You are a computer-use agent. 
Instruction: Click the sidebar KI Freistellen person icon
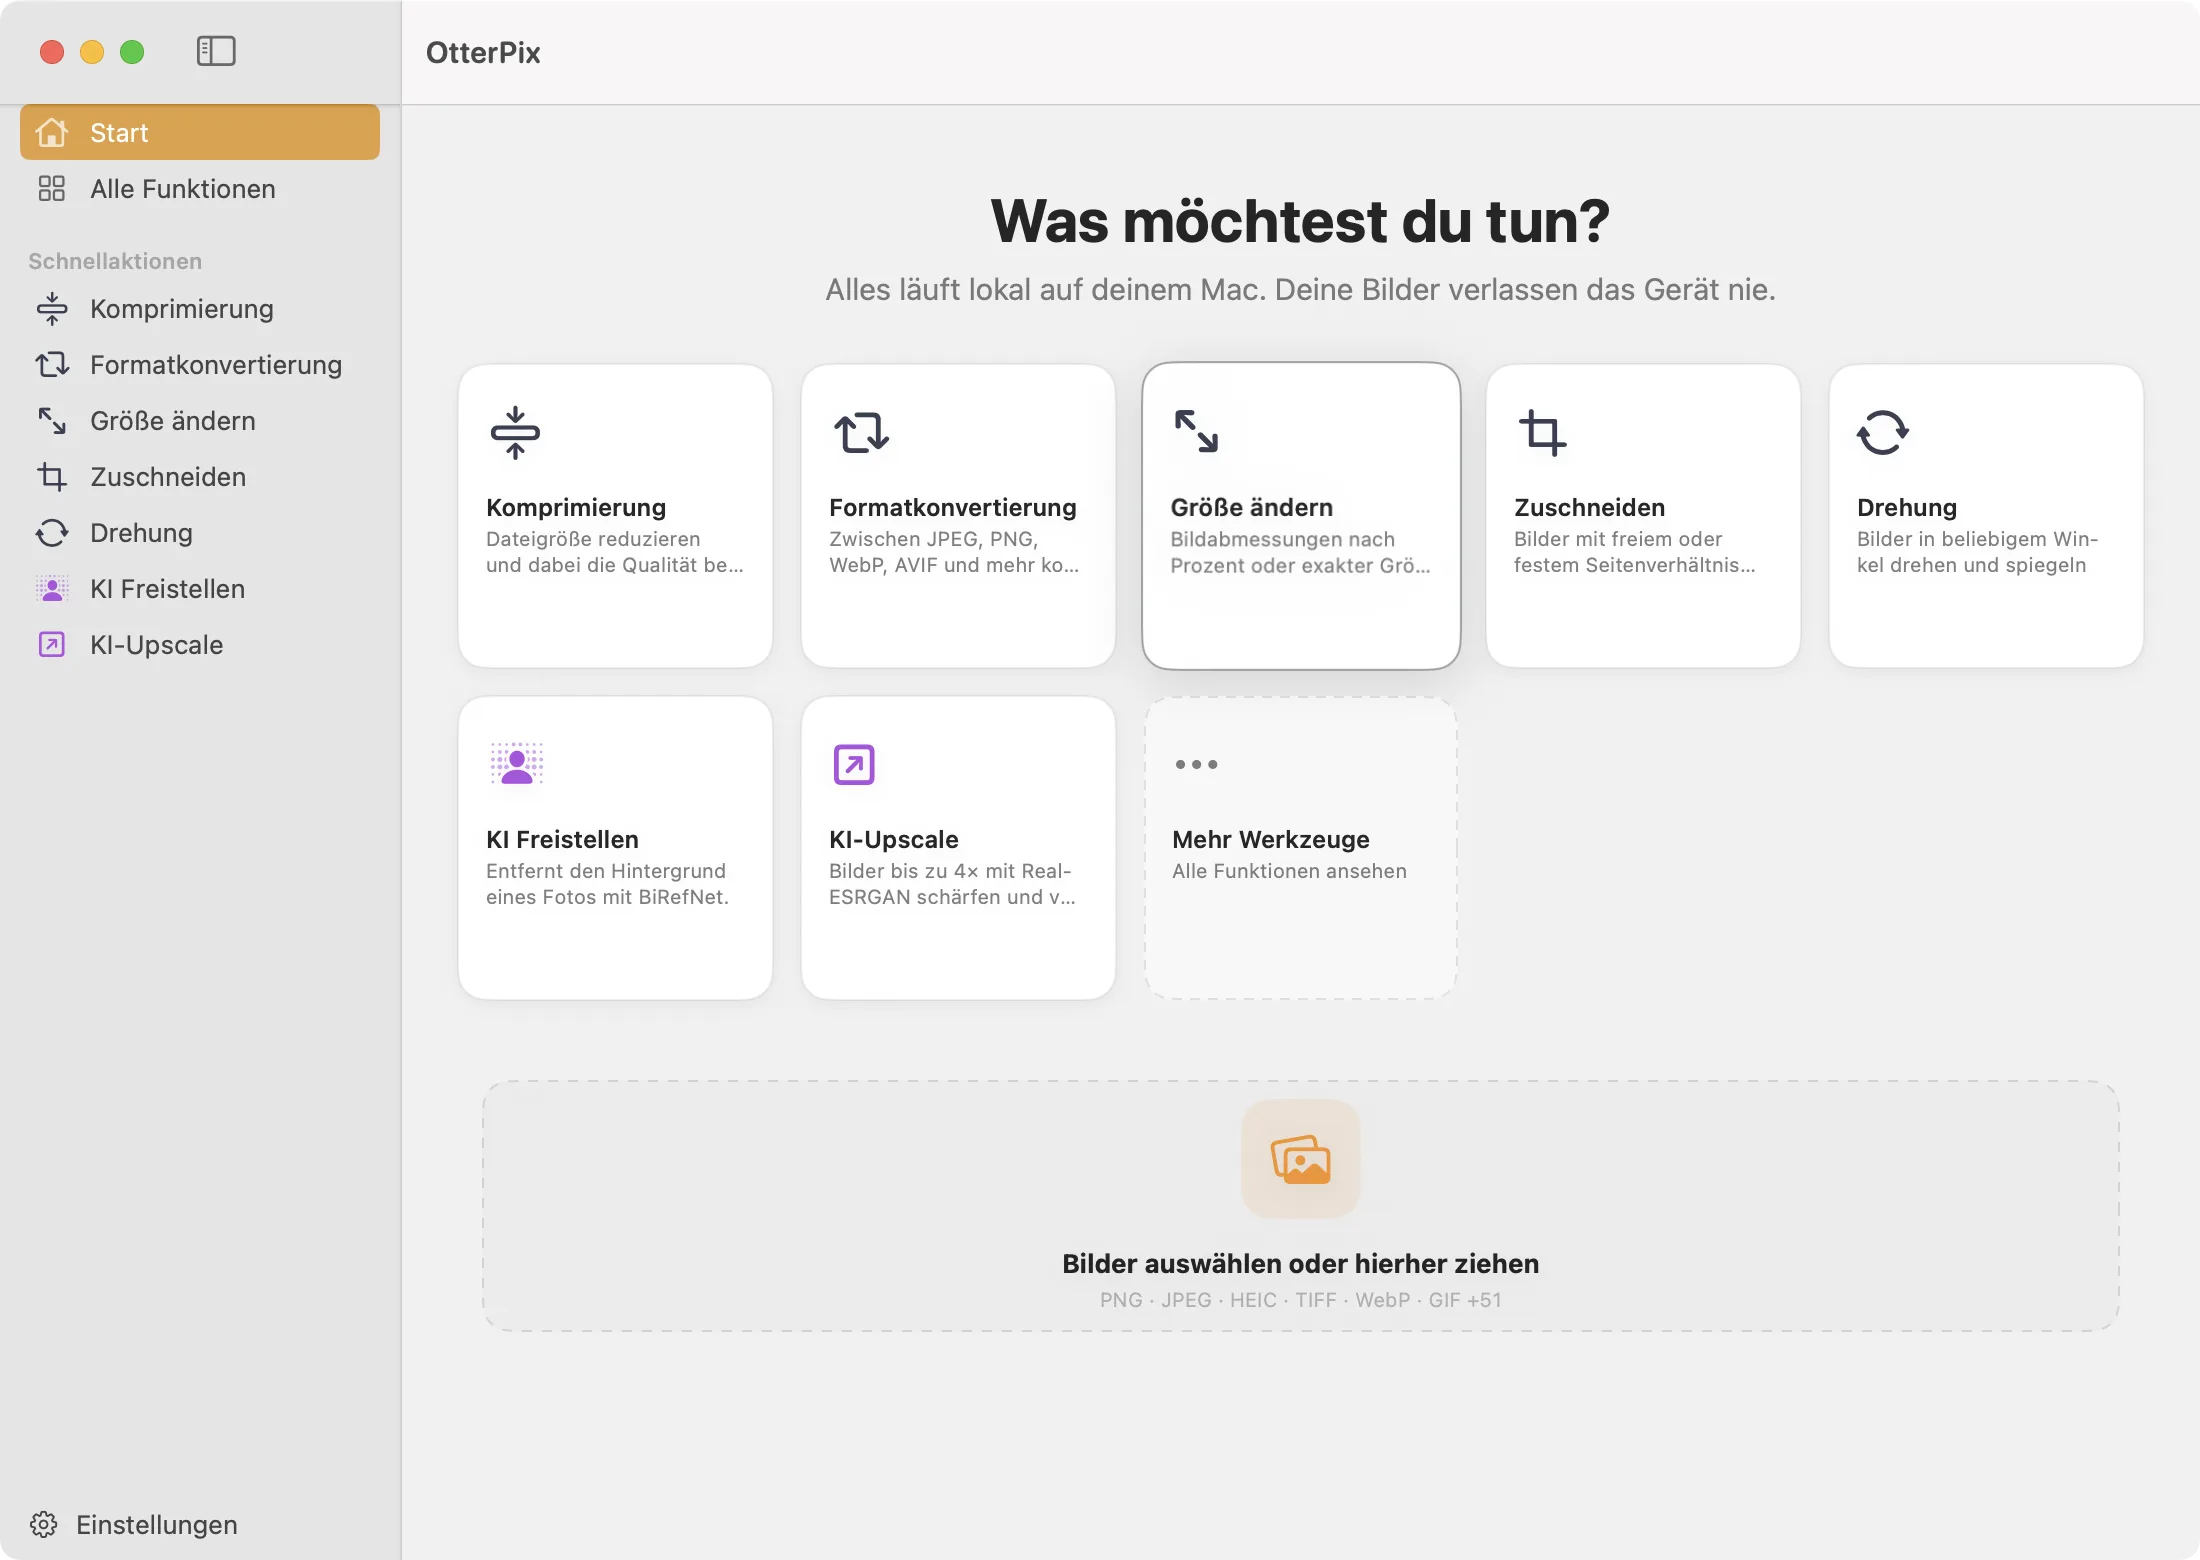(x=52, y=588)
